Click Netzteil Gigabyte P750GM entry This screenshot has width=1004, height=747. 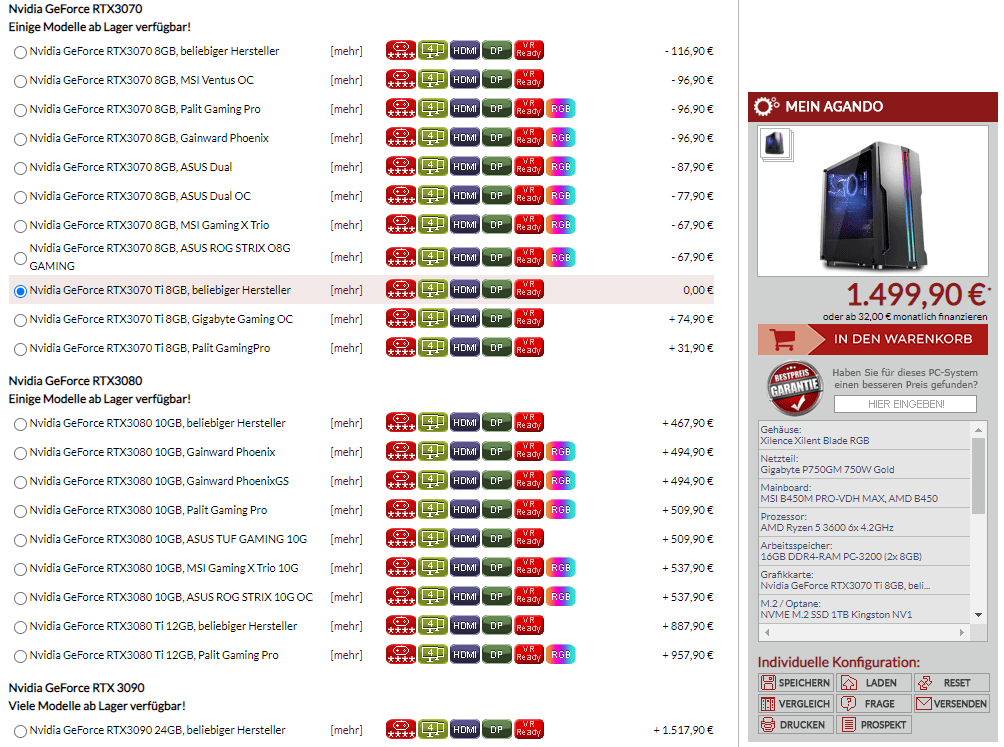tap(864, 464)
